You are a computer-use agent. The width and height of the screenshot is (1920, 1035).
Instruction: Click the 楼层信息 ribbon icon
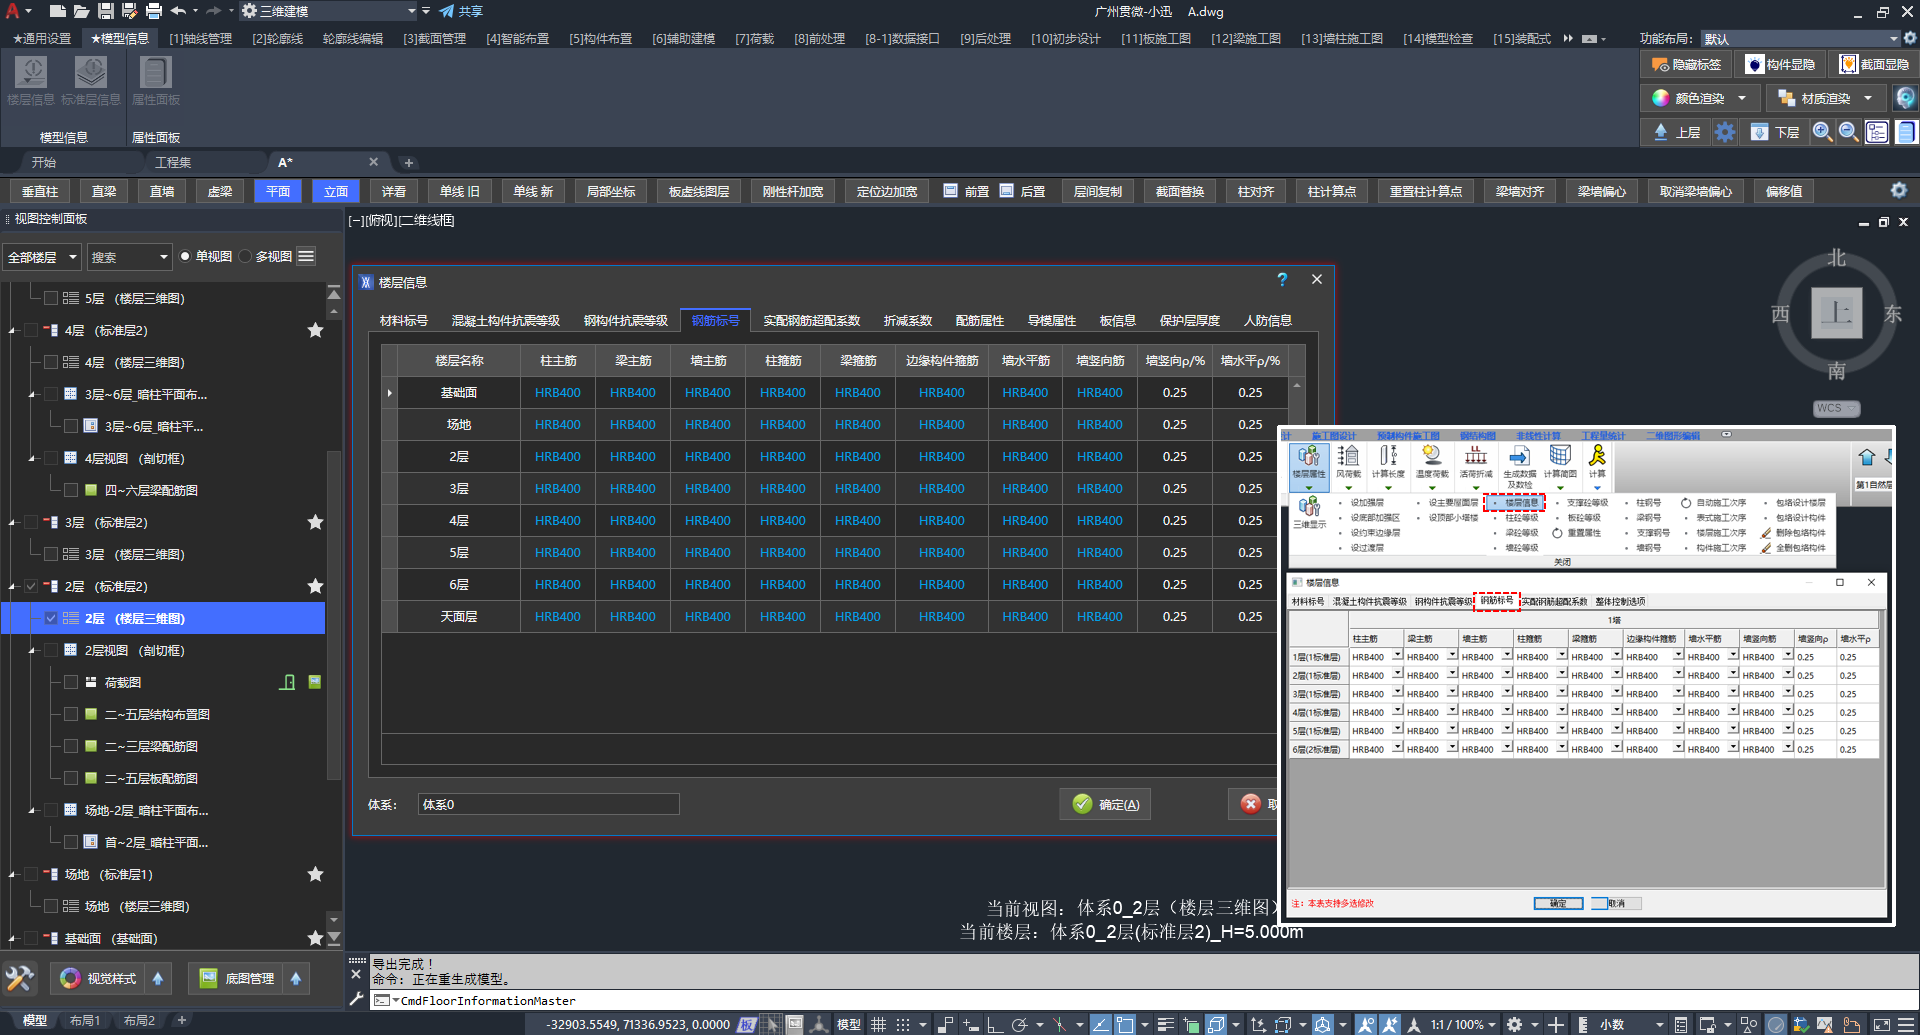pos(31,74)
